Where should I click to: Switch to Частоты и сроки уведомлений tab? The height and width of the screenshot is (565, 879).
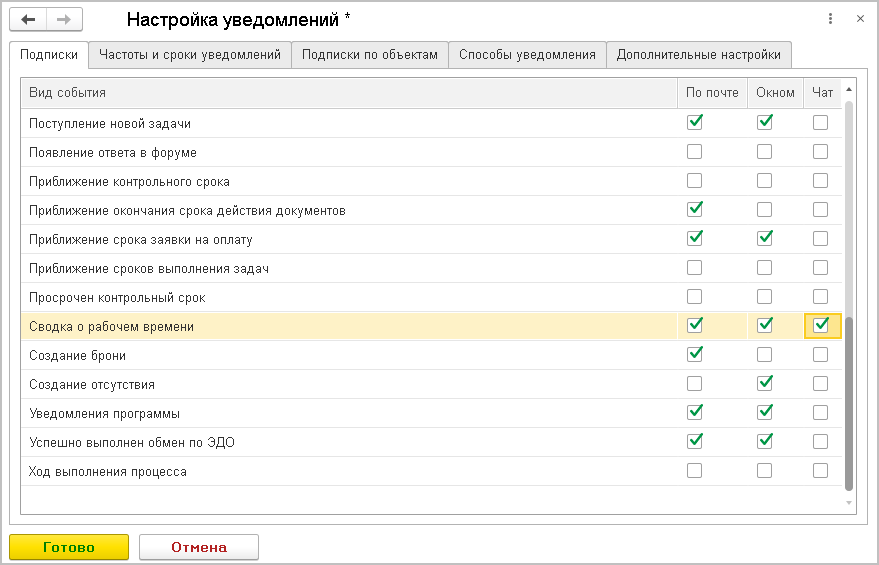[190, 55]
